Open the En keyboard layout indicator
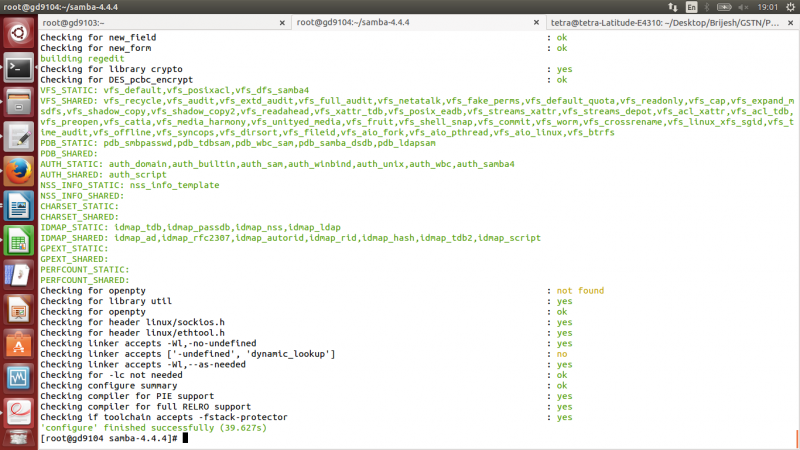The width and height of the screenshot is (800, 450). pyautogui.click(x=691, y=7)
